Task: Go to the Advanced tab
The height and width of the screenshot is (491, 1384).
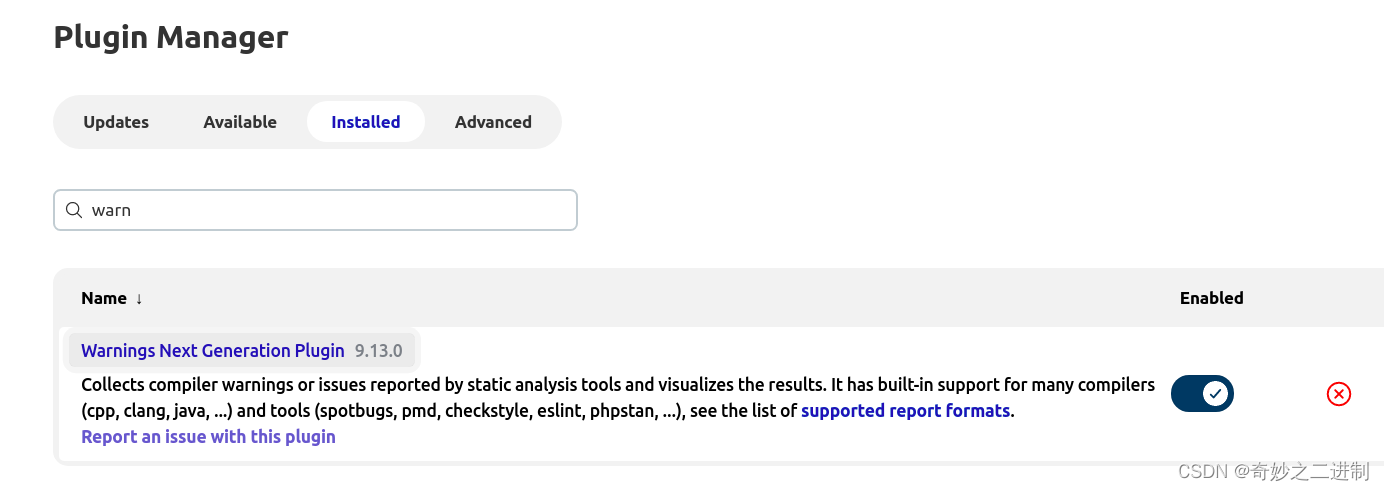Action: [493, 122]
